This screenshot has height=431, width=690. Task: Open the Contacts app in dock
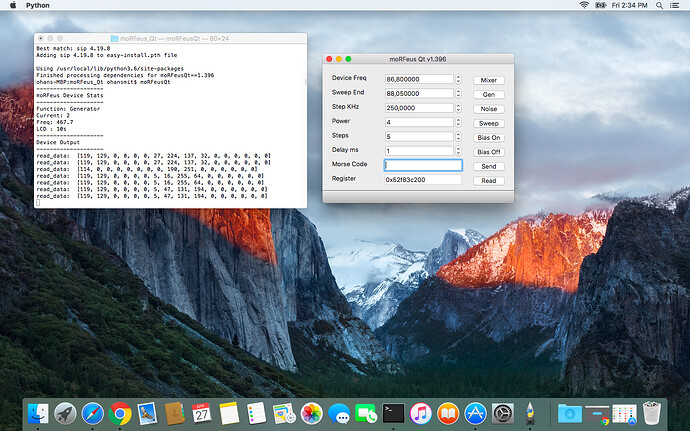[x=174, y=413]
